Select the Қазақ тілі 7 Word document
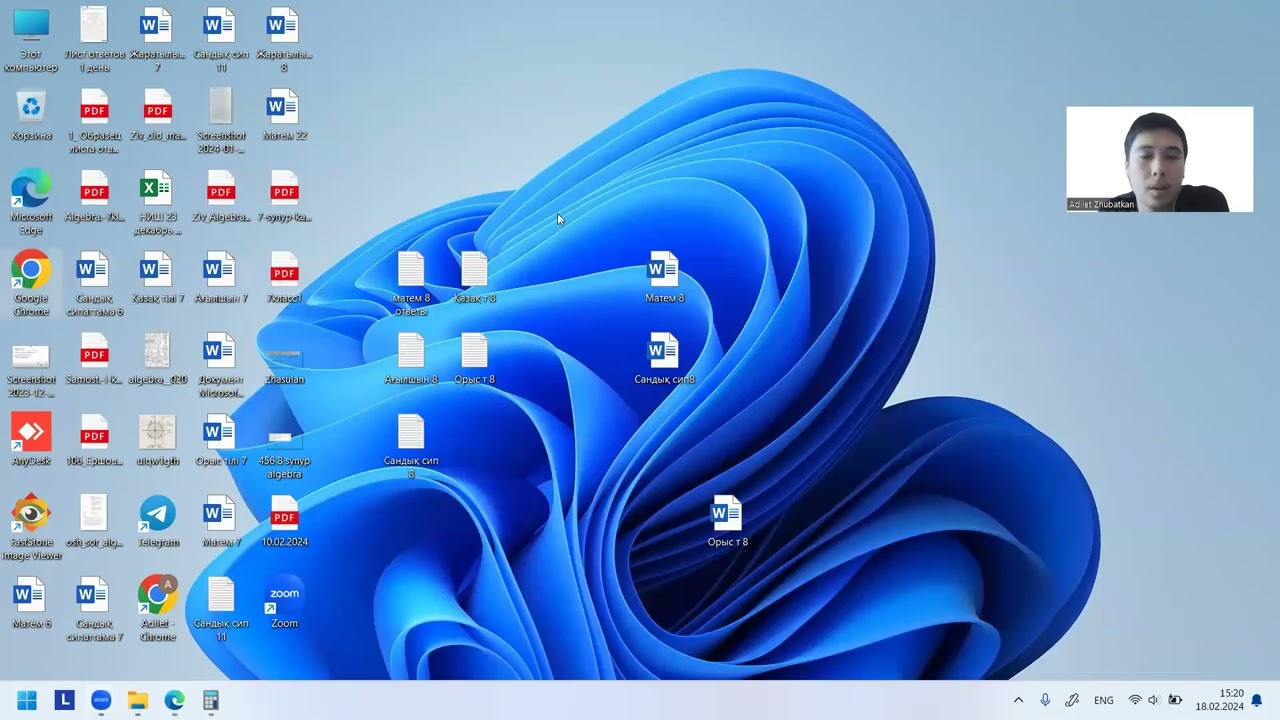Viewport: 1280px width, 720px height. (x=158, y=277)
